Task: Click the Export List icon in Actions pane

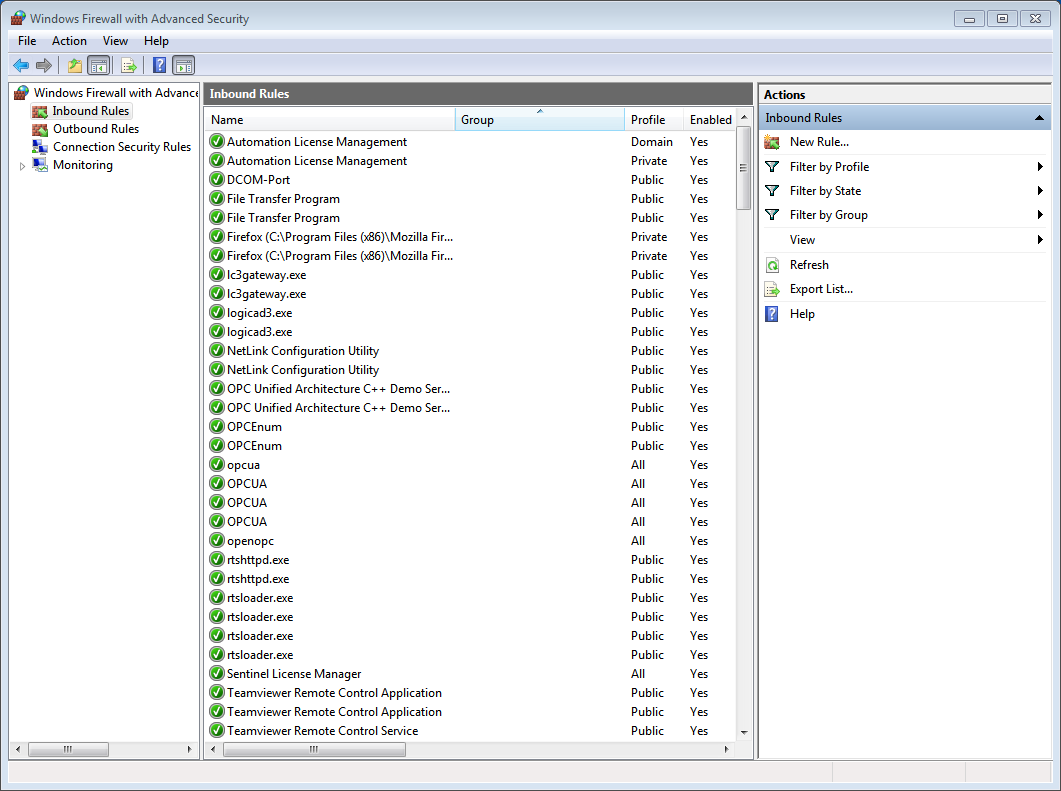Action: [772, 290]
